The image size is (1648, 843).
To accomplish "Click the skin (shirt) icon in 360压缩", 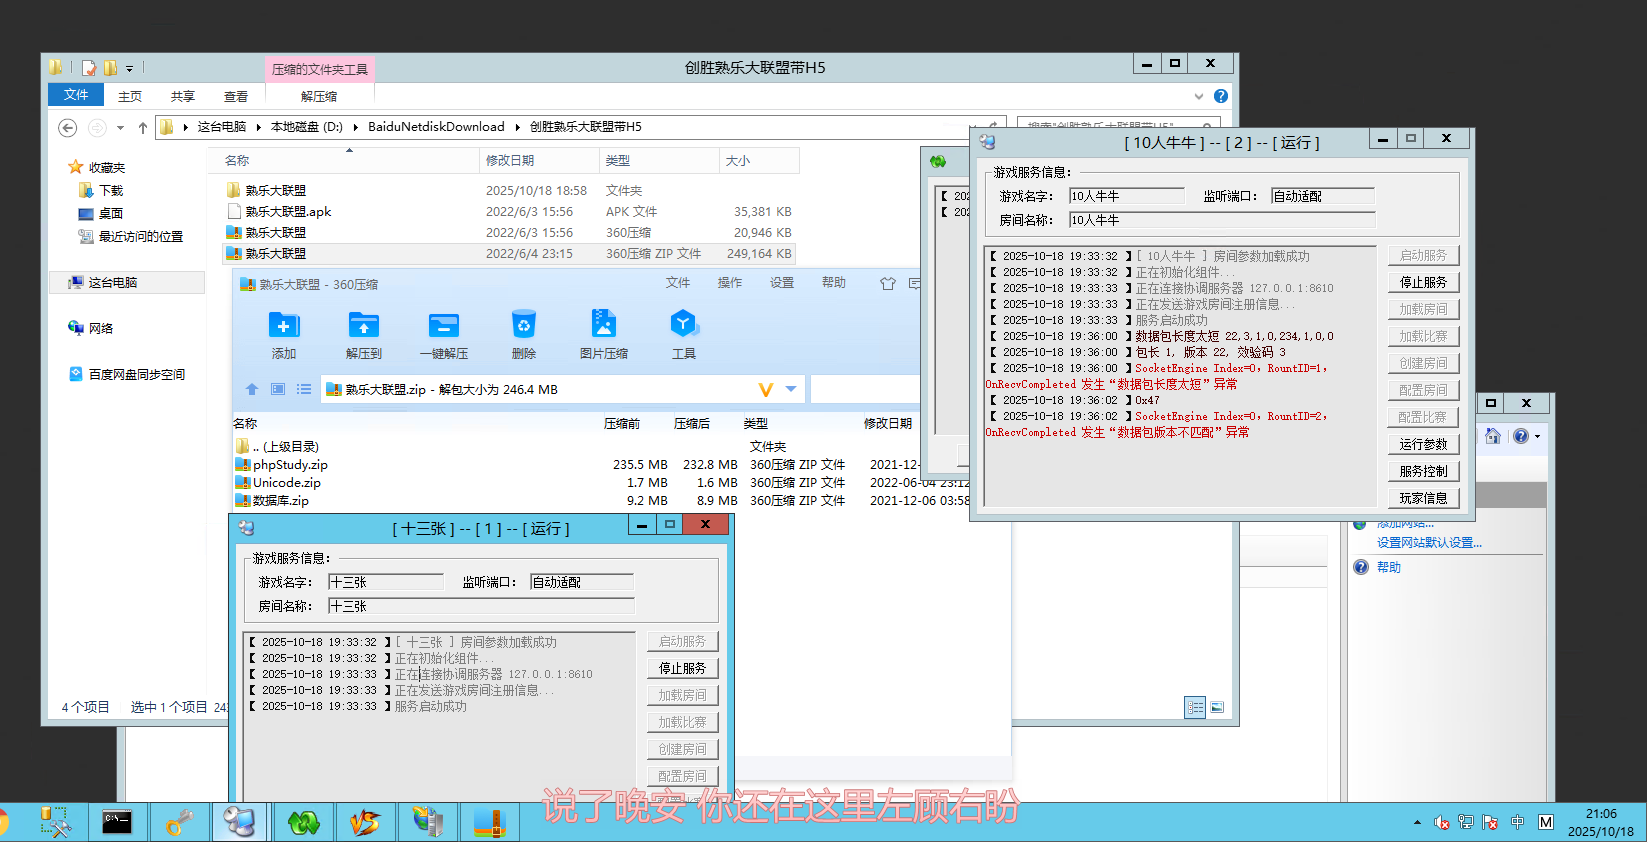I will (887, 284).
